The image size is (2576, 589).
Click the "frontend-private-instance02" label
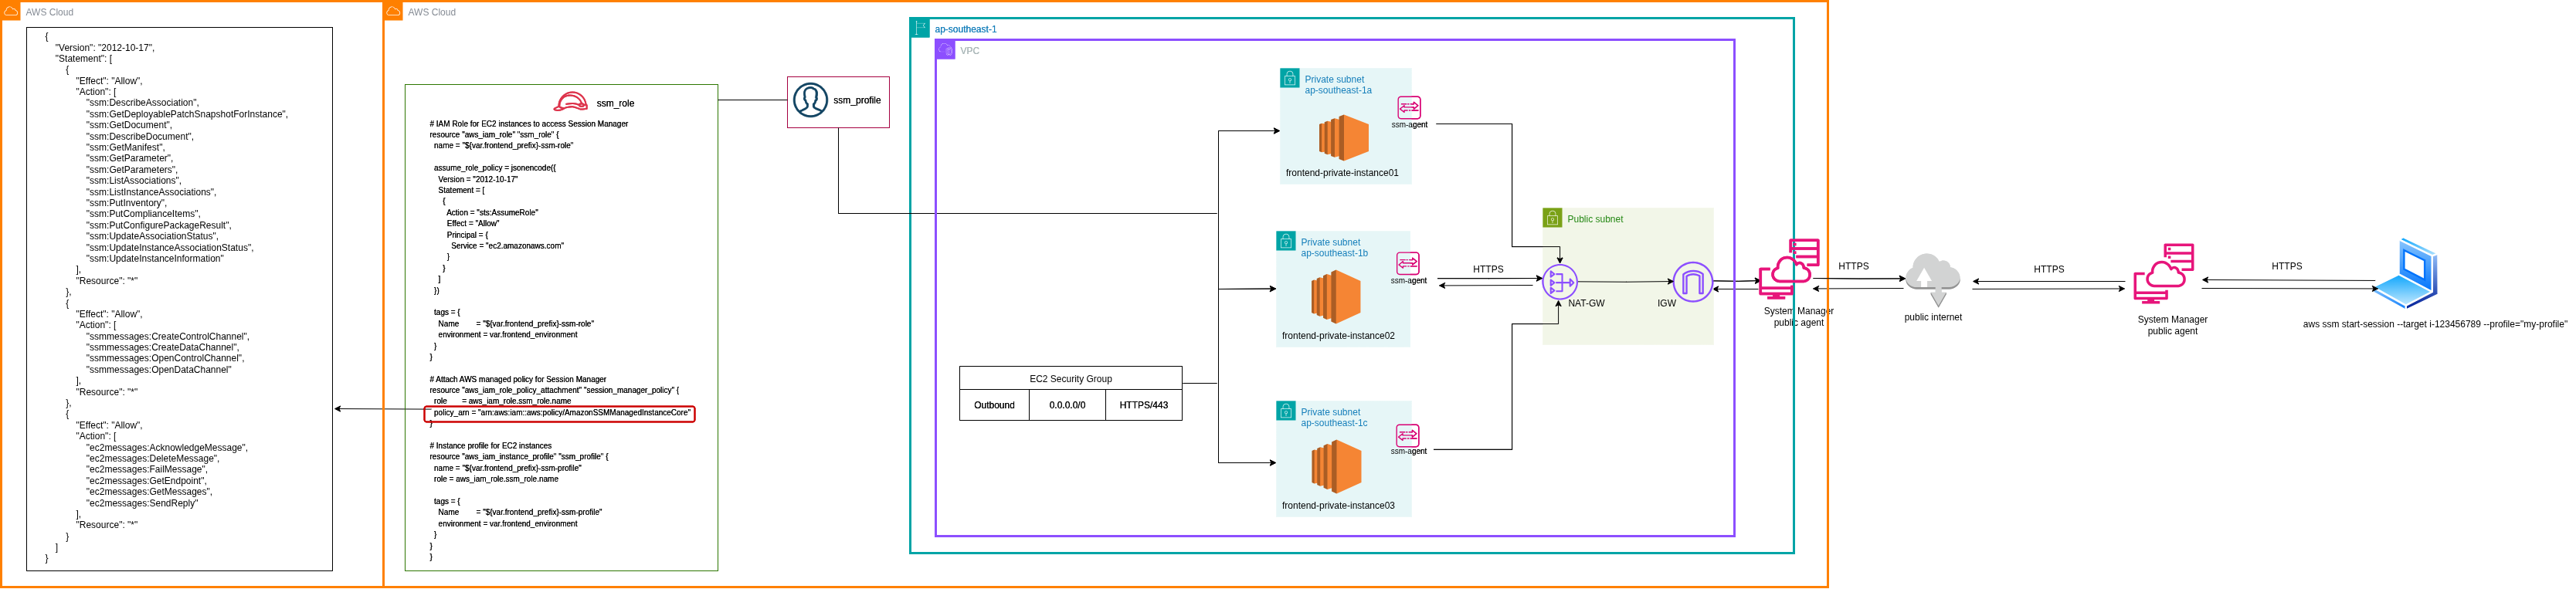point(1338,336)
